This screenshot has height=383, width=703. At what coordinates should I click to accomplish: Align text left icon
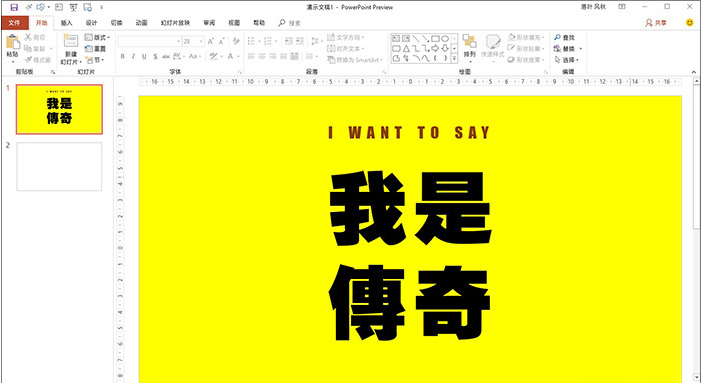click(x=251, y=56)
